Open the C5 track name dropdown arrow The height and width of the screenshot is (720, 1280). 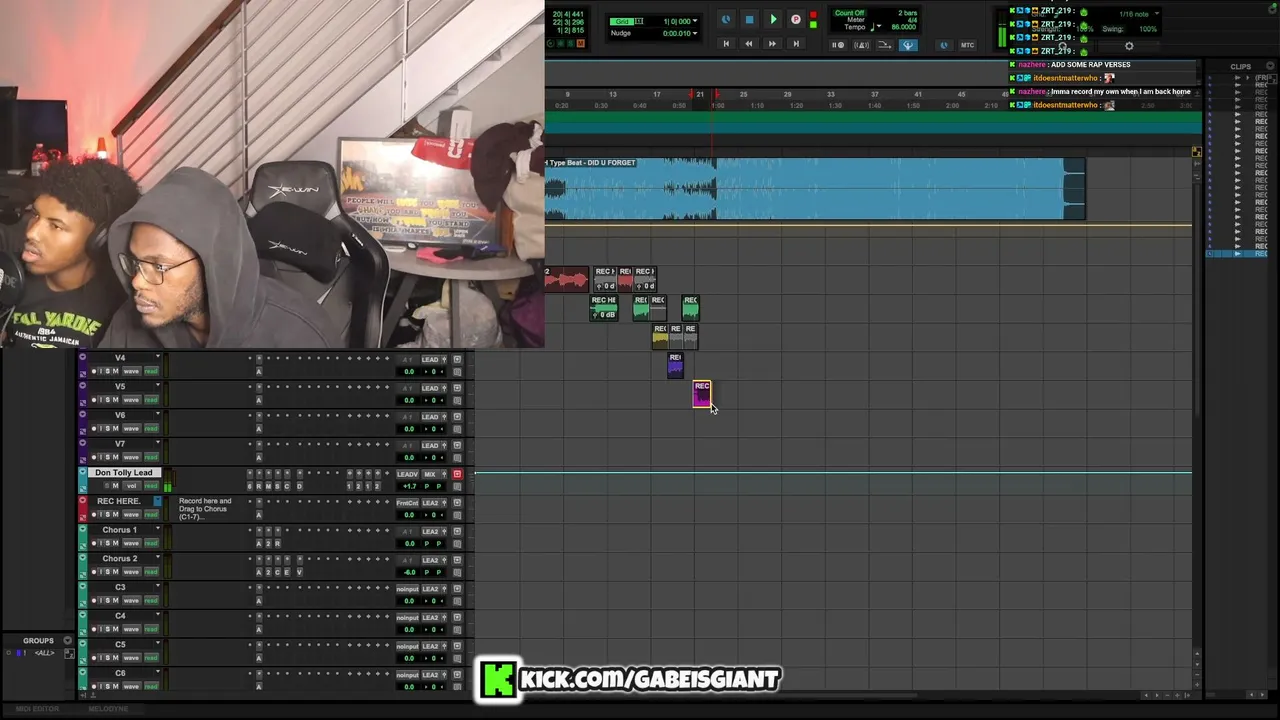pos(158,644)
